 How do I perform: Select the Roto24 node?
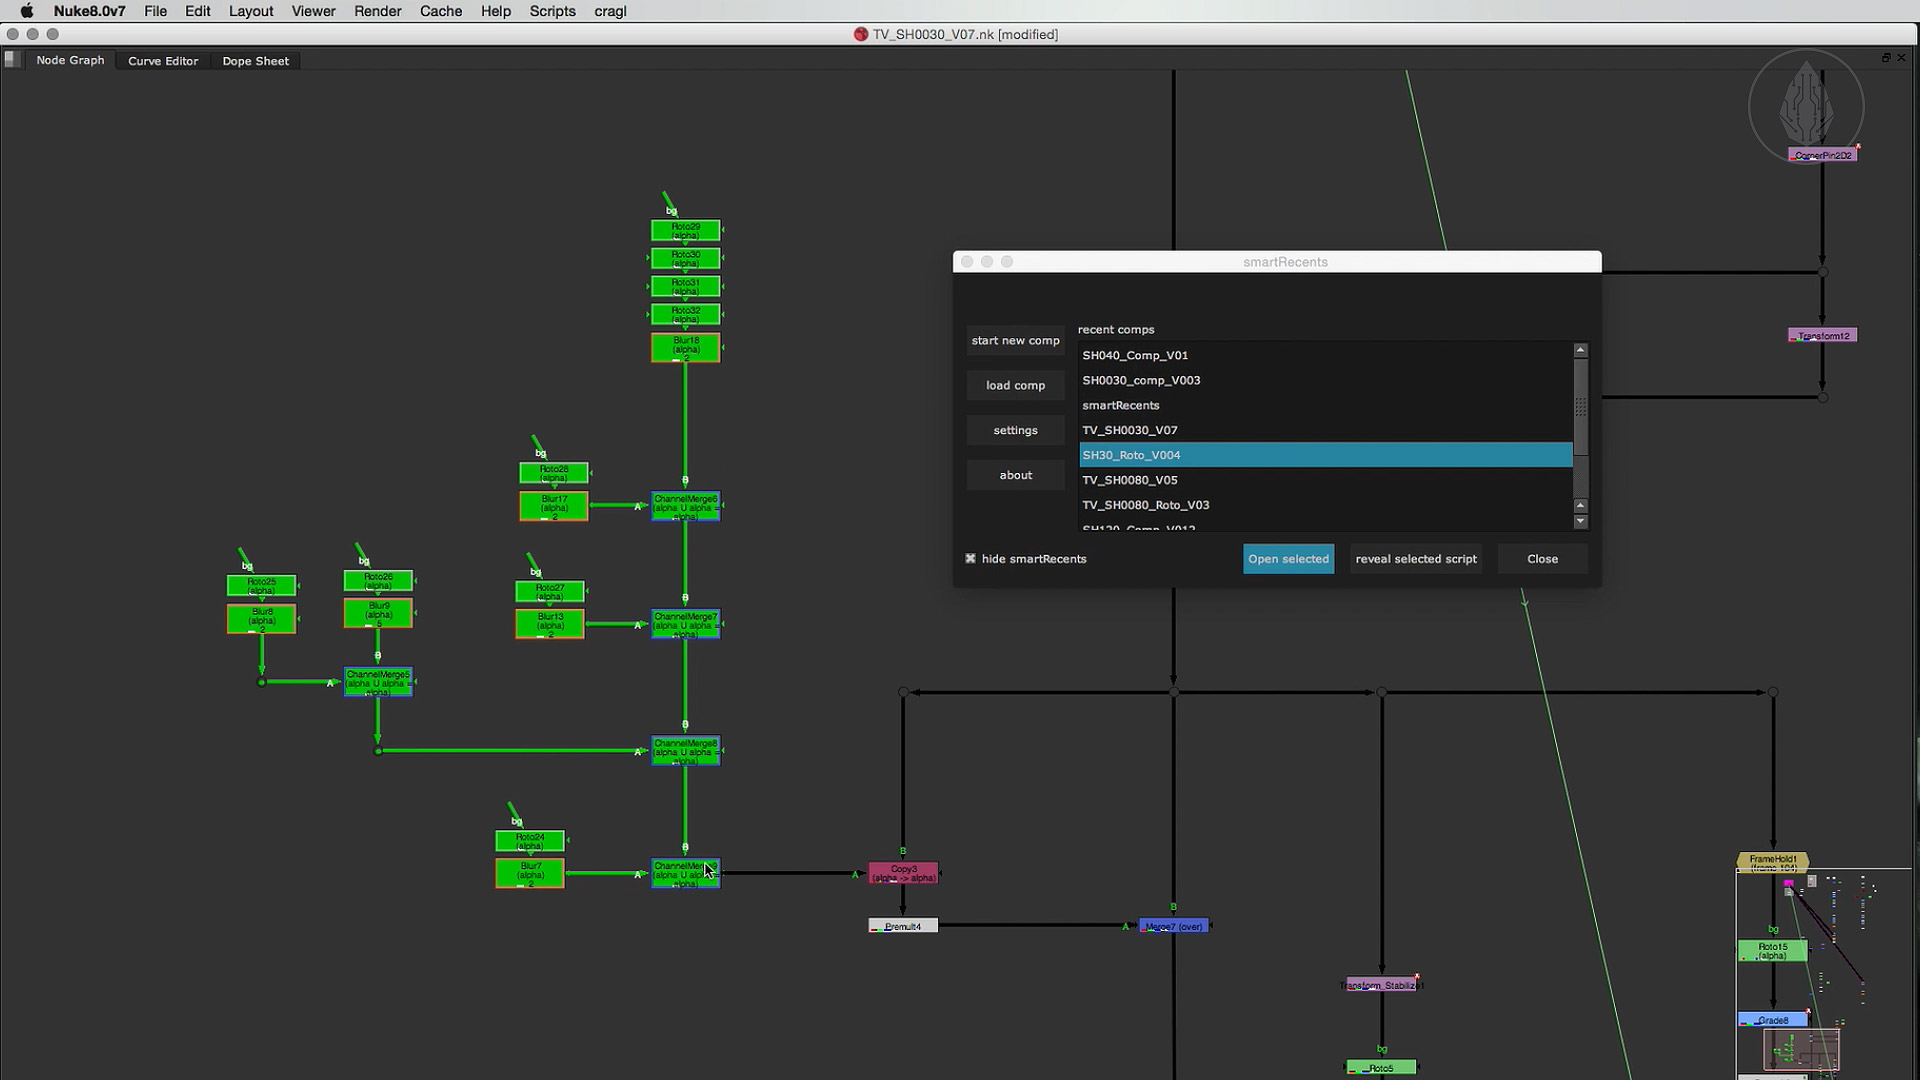[530, 841]
